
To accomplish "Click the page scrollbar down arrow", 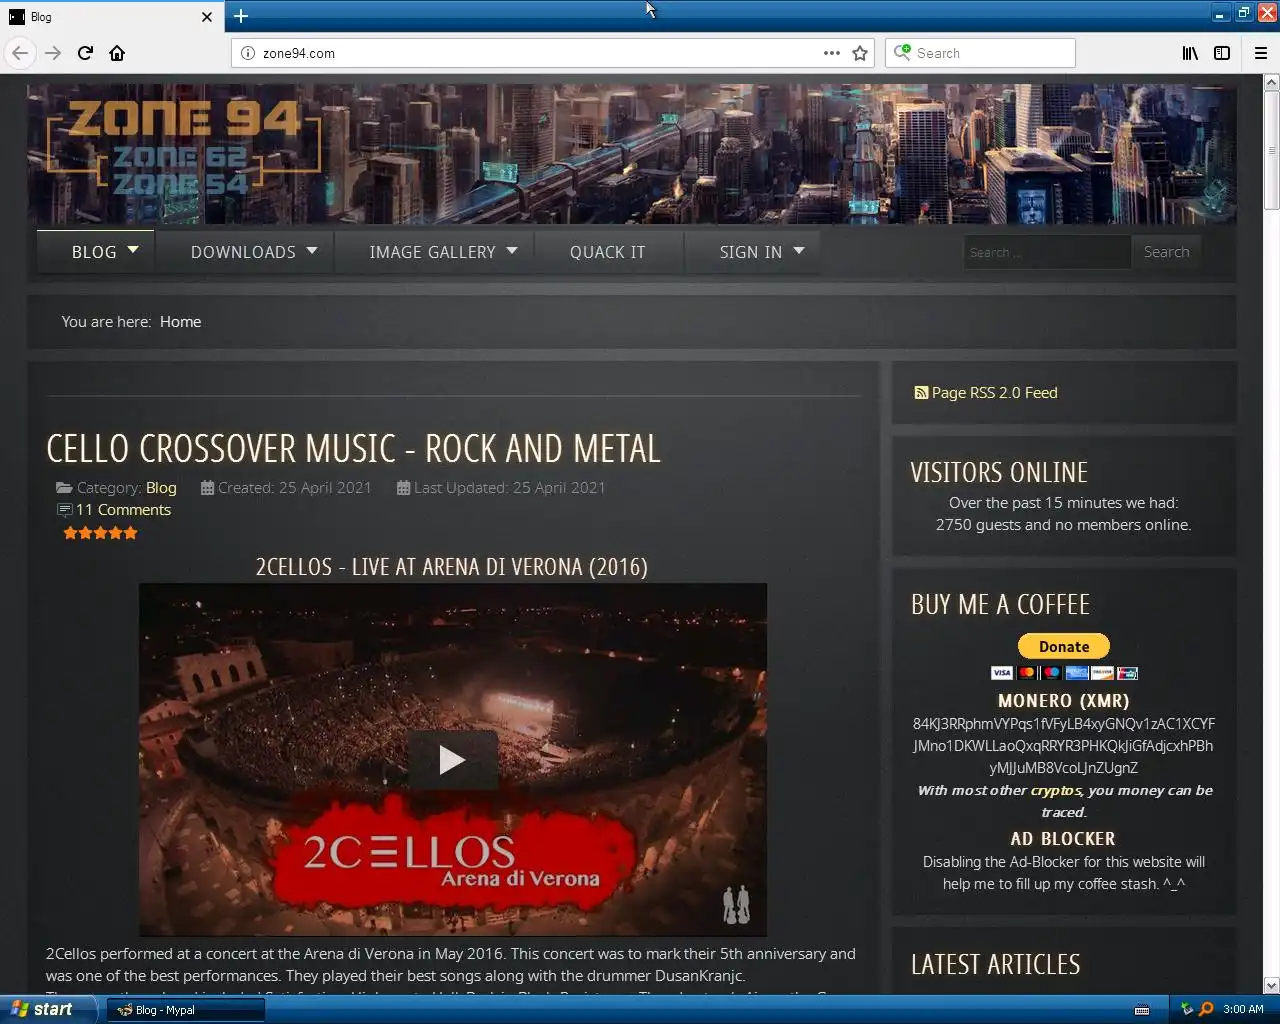I will [x=1271, y=985].
